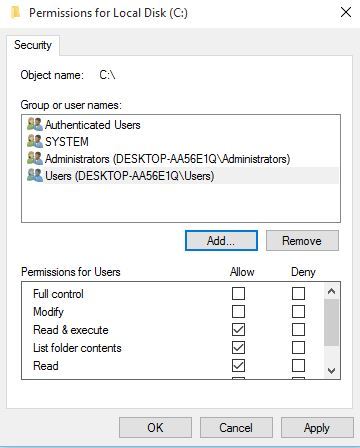Screen dimensions: 360x448
Task: Click the Cancel button
Action: 236,427
